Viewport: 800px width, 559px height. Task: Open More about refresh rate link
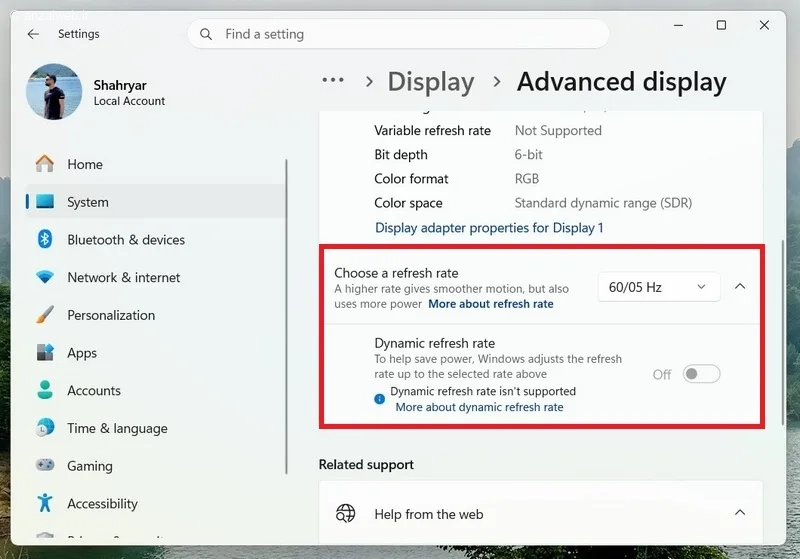click(491, 304)
